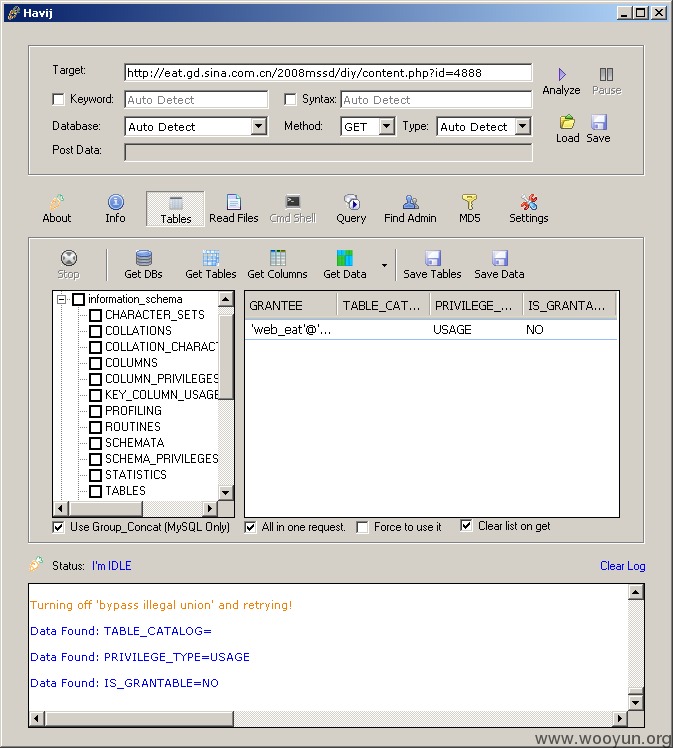Viewport: 673px width, 748px height.
Task: Click Clear Log link
Action: (622, 566)
